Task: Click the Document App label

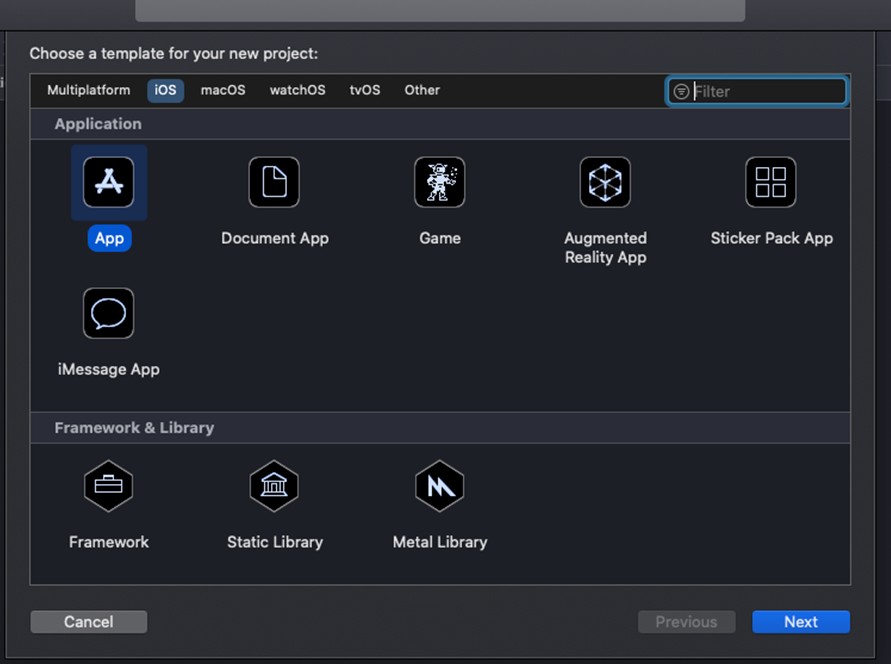Action: tap(275, 238)
